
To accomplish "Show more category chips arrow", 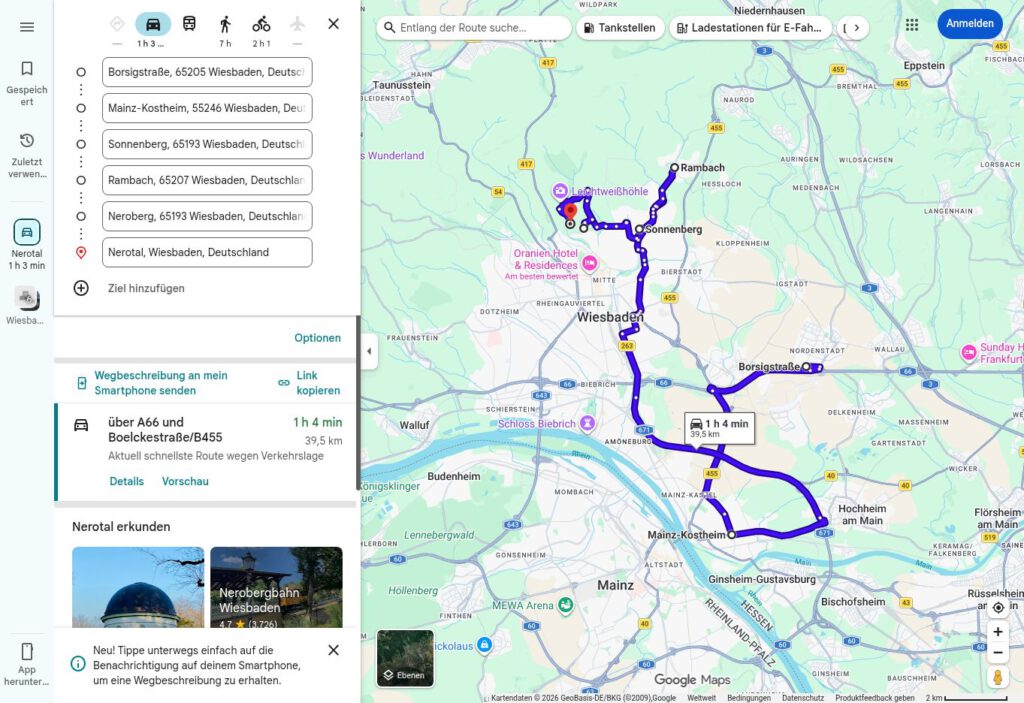I will pos(856,28).
